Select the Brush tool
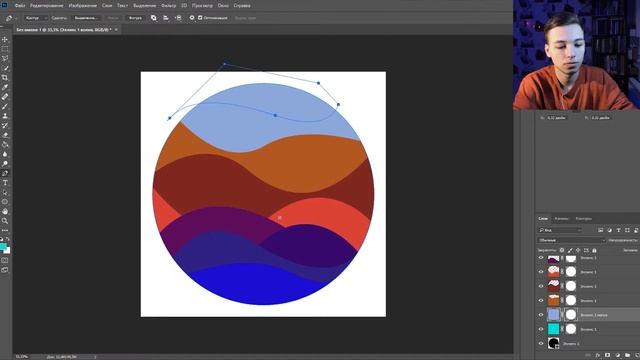 pyautogui.click(x=5, y=106)
